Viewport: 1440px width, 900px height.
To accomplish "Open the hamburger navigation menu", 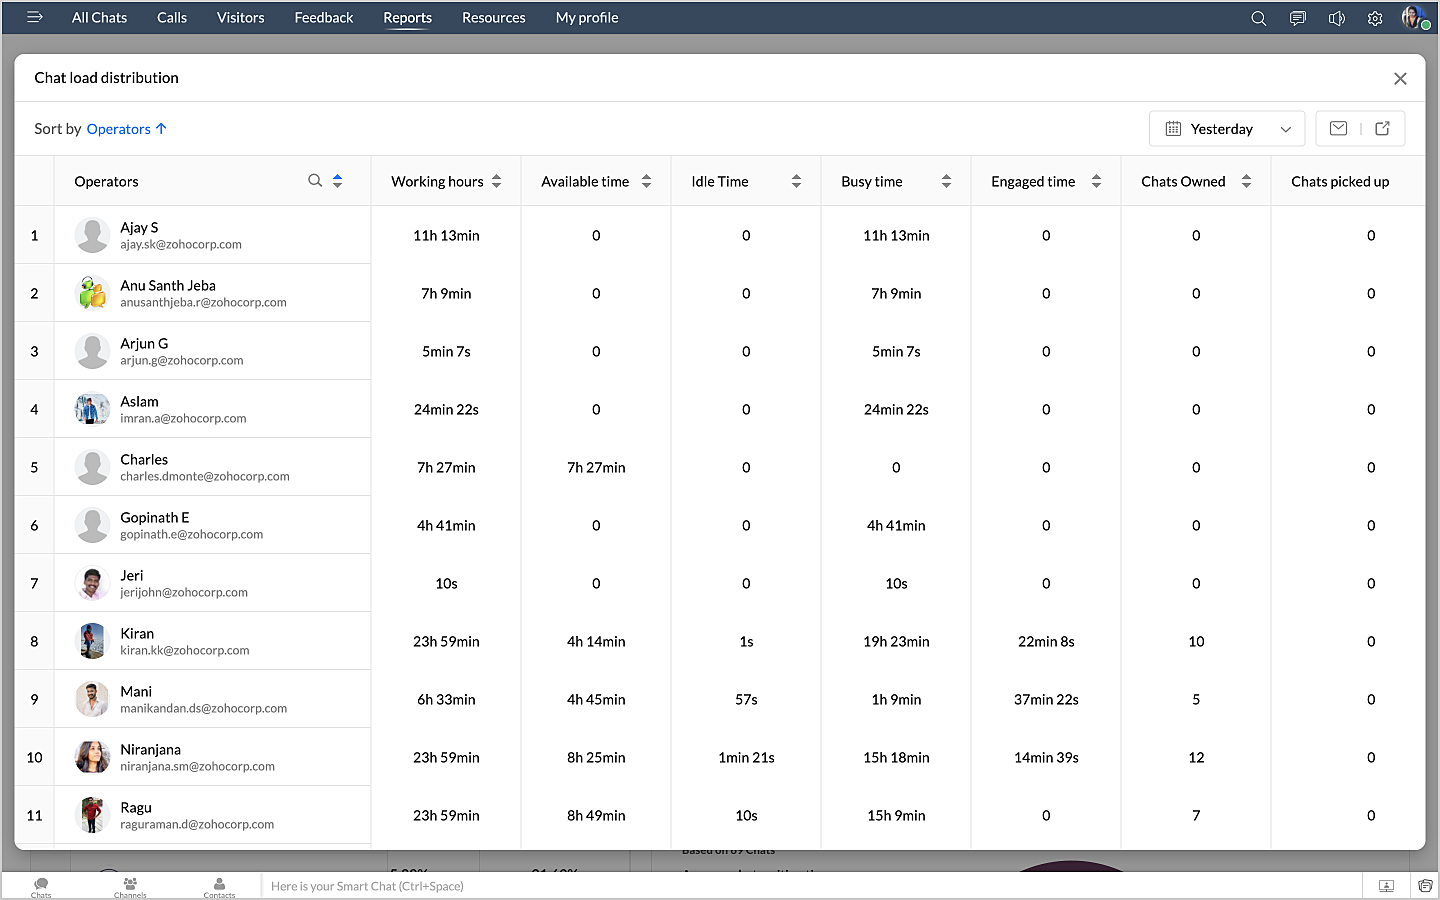I will tap(34, 17).
